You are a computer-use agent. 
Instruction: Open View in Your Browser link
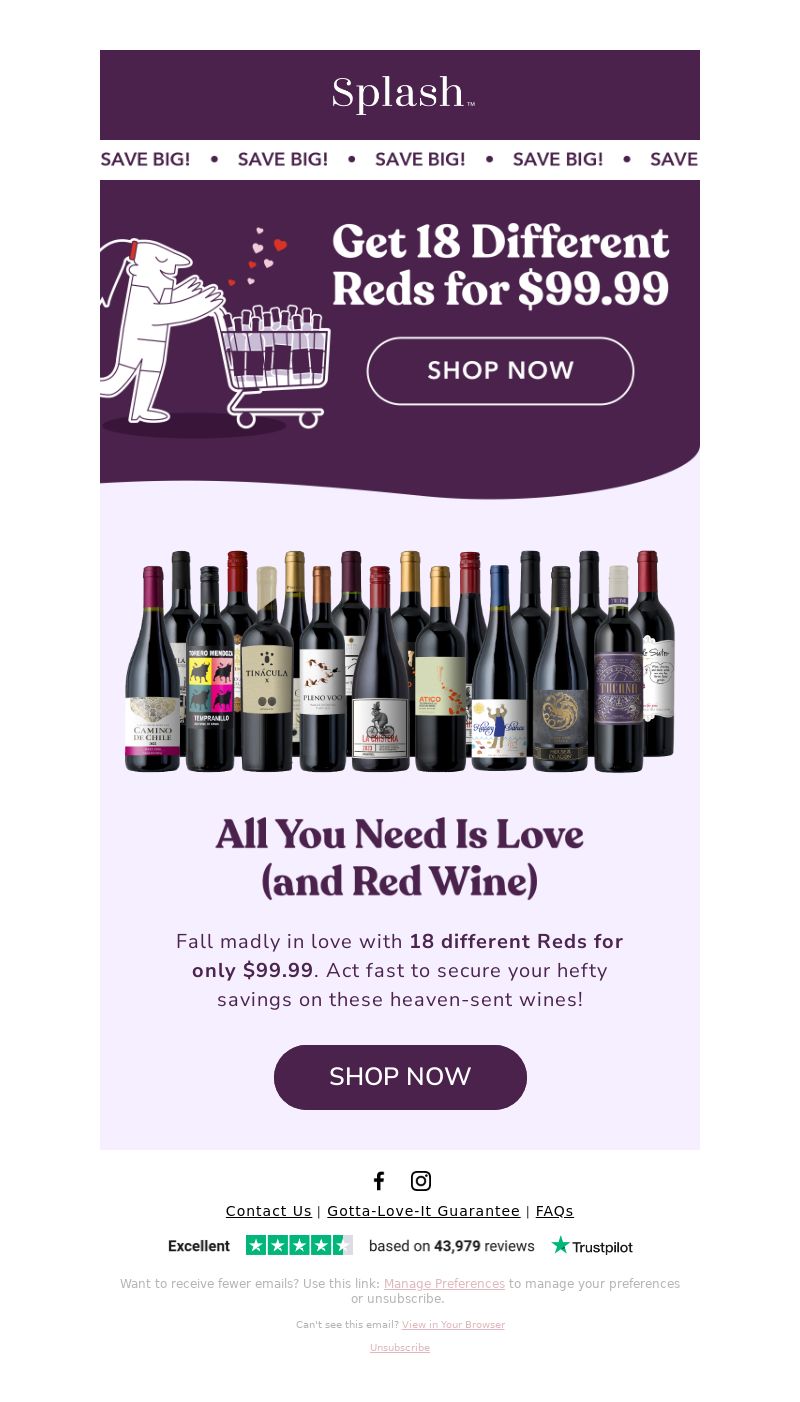pyautogui.click(x=453, y=1325)
